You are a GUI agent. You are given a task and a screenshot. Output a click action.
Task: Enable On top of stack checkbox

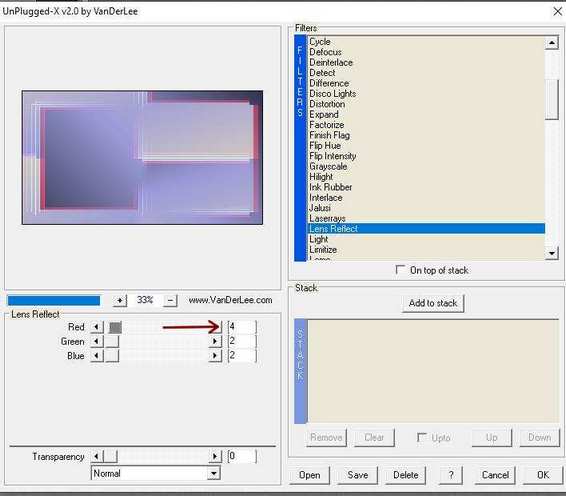[x=400, y=270]
